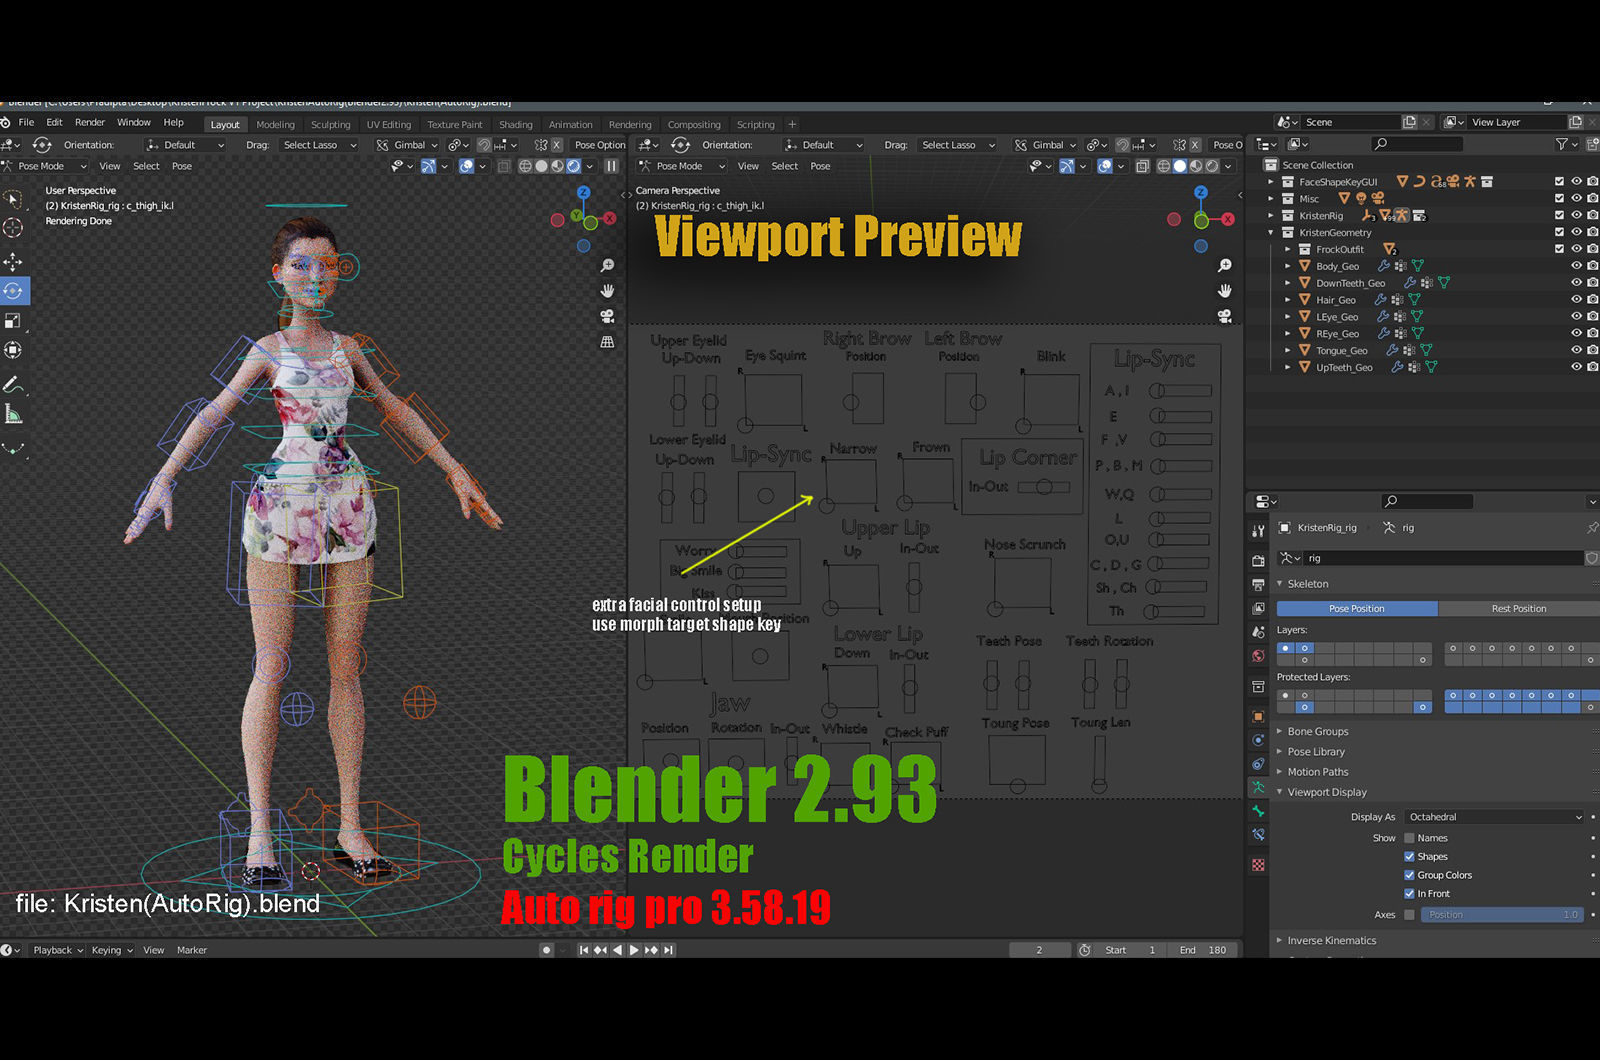1600x1060 pixels.
Task: Open the Pose menu in left viewport
Action: pyautogui.click(x=182, y=166)
